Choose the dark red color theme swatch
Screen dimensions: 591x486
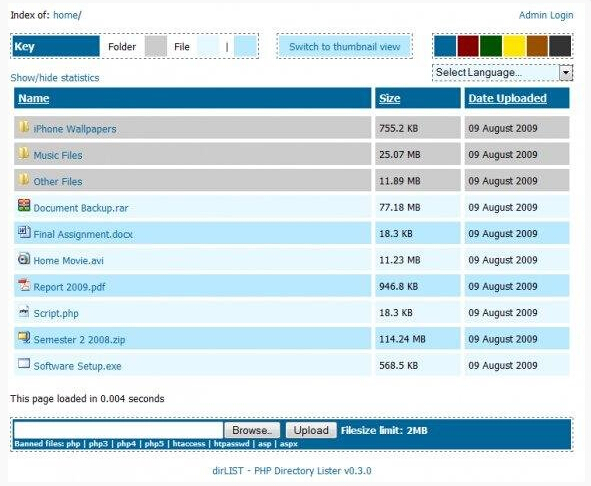tap(468, 46)
